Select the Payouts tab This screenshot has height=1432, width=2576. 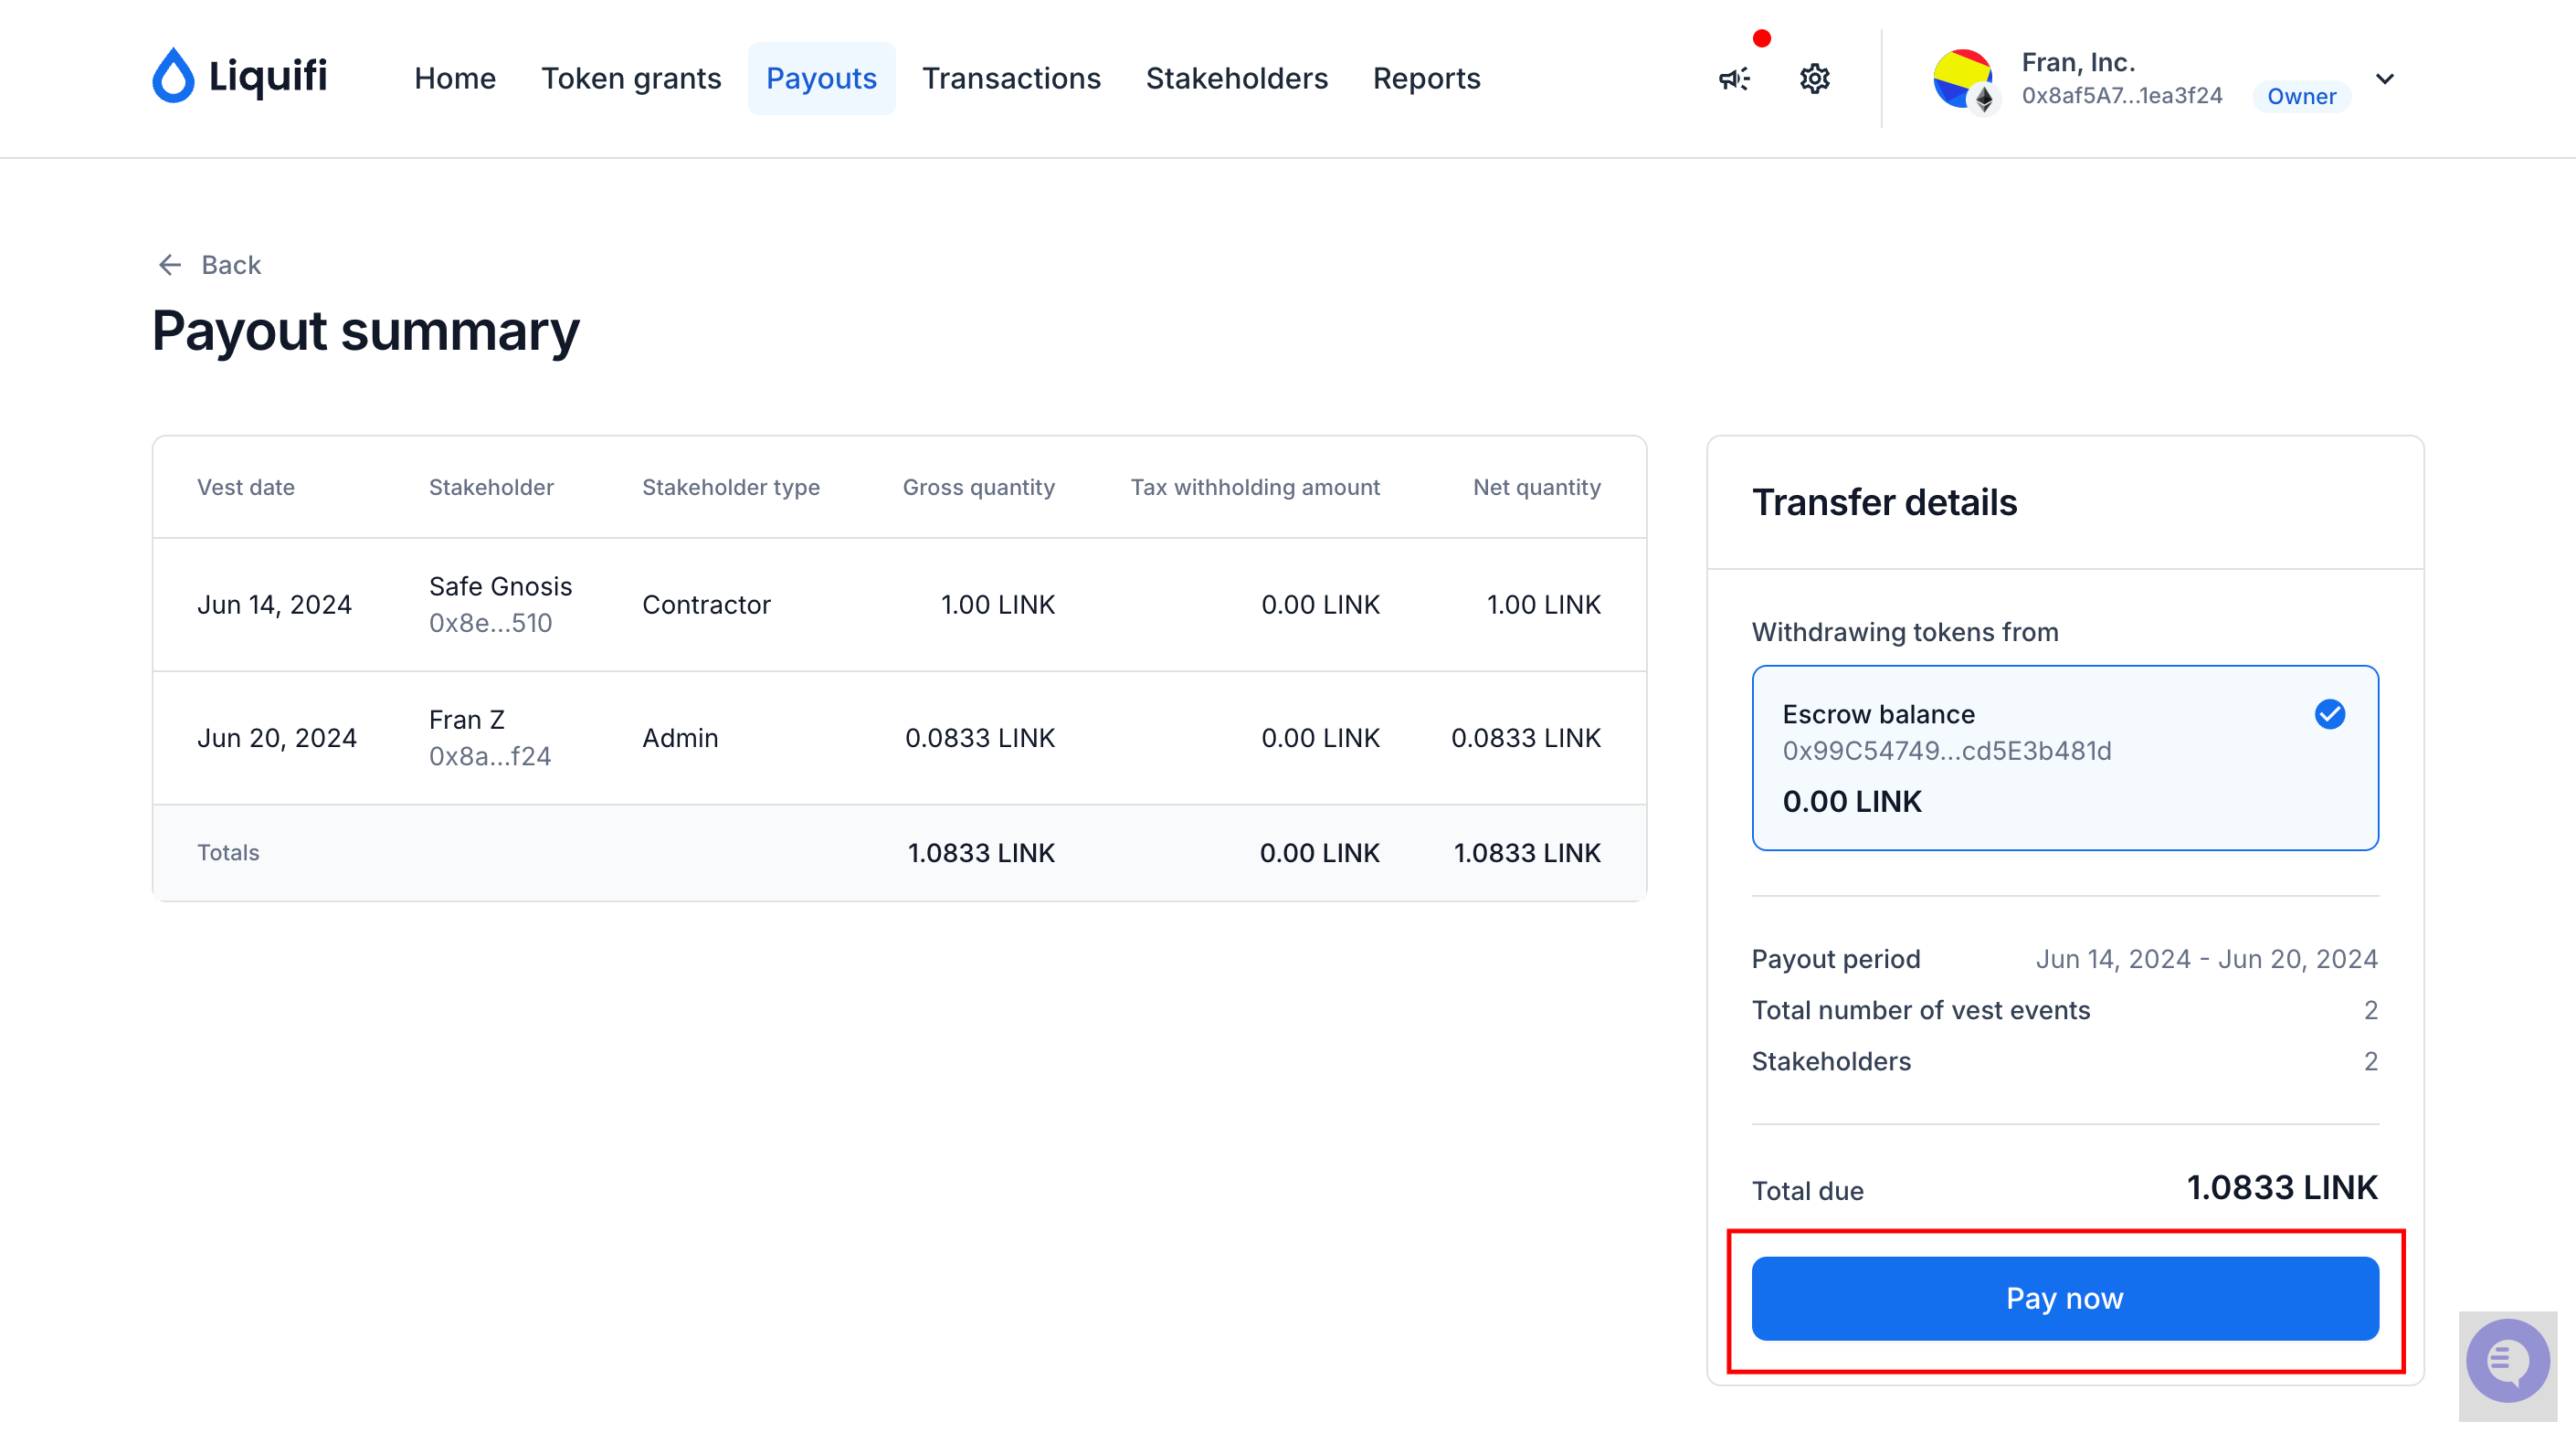pyautogui.click(x=821, y=78)
